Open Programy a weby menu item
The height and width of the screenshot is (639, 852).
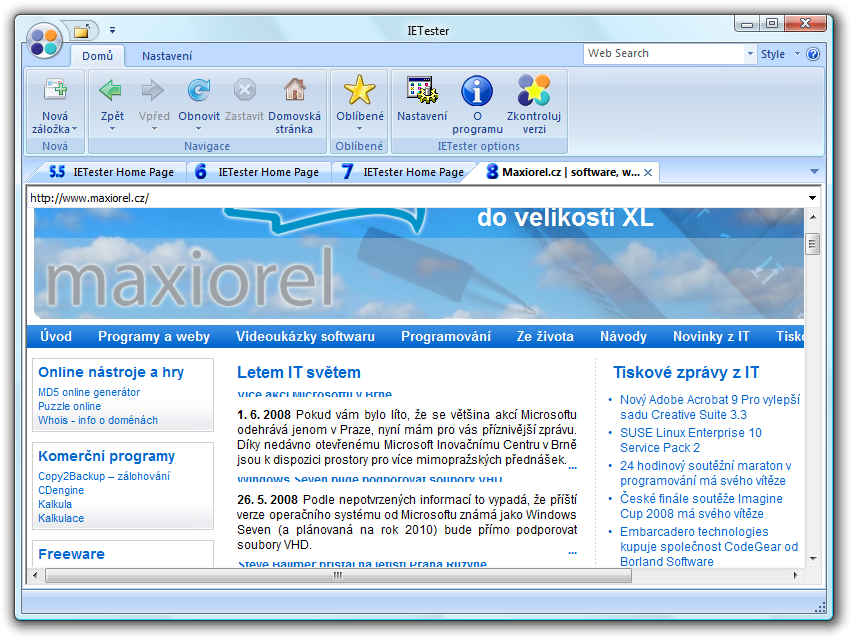click(154, 336)
